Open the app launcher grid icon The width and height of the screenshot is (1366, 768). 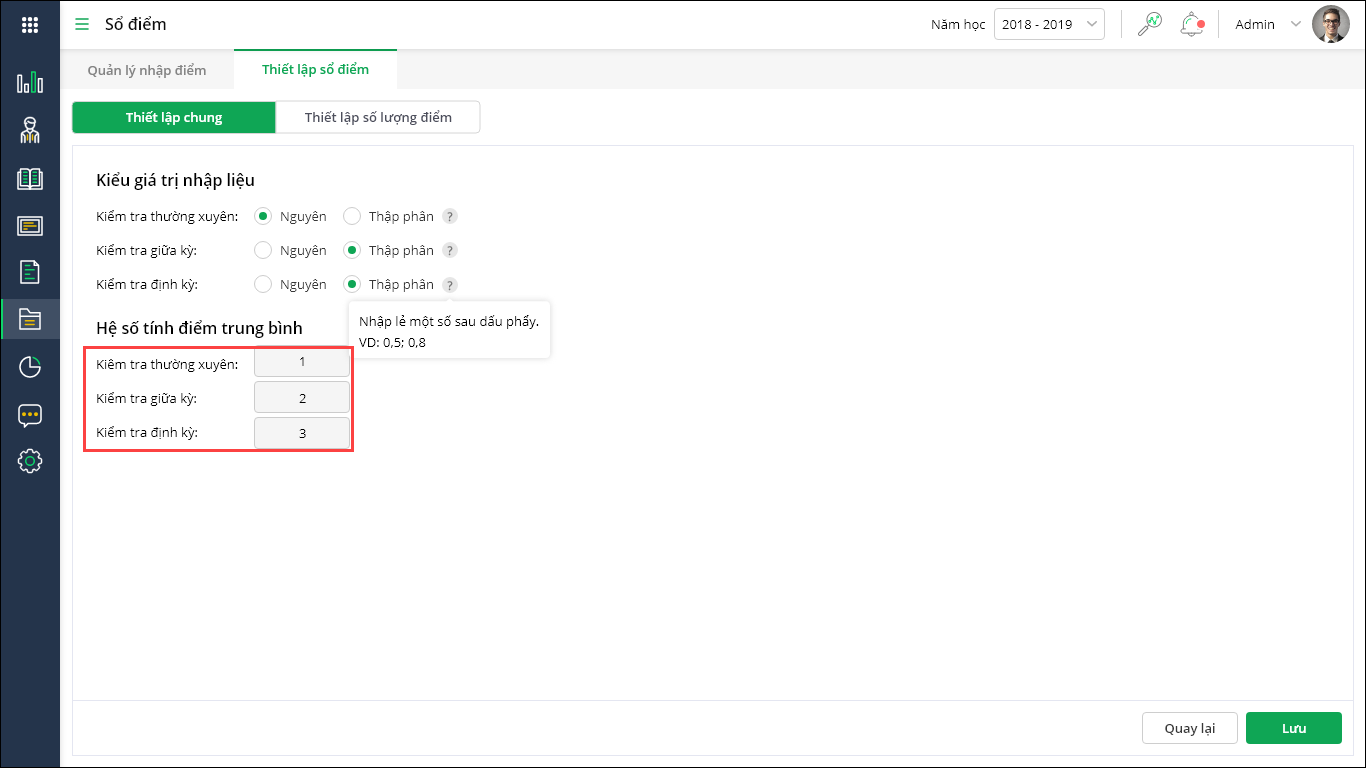click(x=30, y=25)
